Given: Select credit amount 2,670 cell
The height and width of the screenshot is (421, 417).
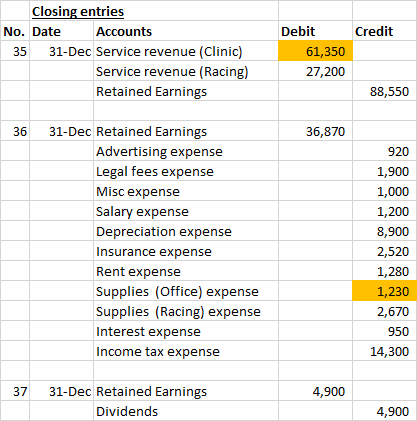Looking at the screenshot, I should coord(384,311).
